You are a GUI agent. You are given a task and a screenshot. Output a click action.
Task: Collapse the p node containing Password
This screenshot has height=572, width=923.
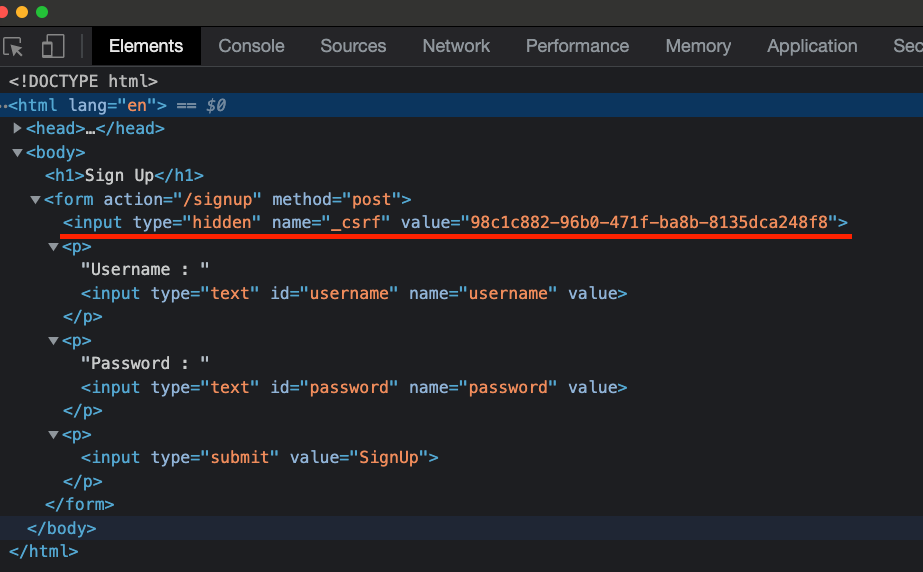coord(53,341)
